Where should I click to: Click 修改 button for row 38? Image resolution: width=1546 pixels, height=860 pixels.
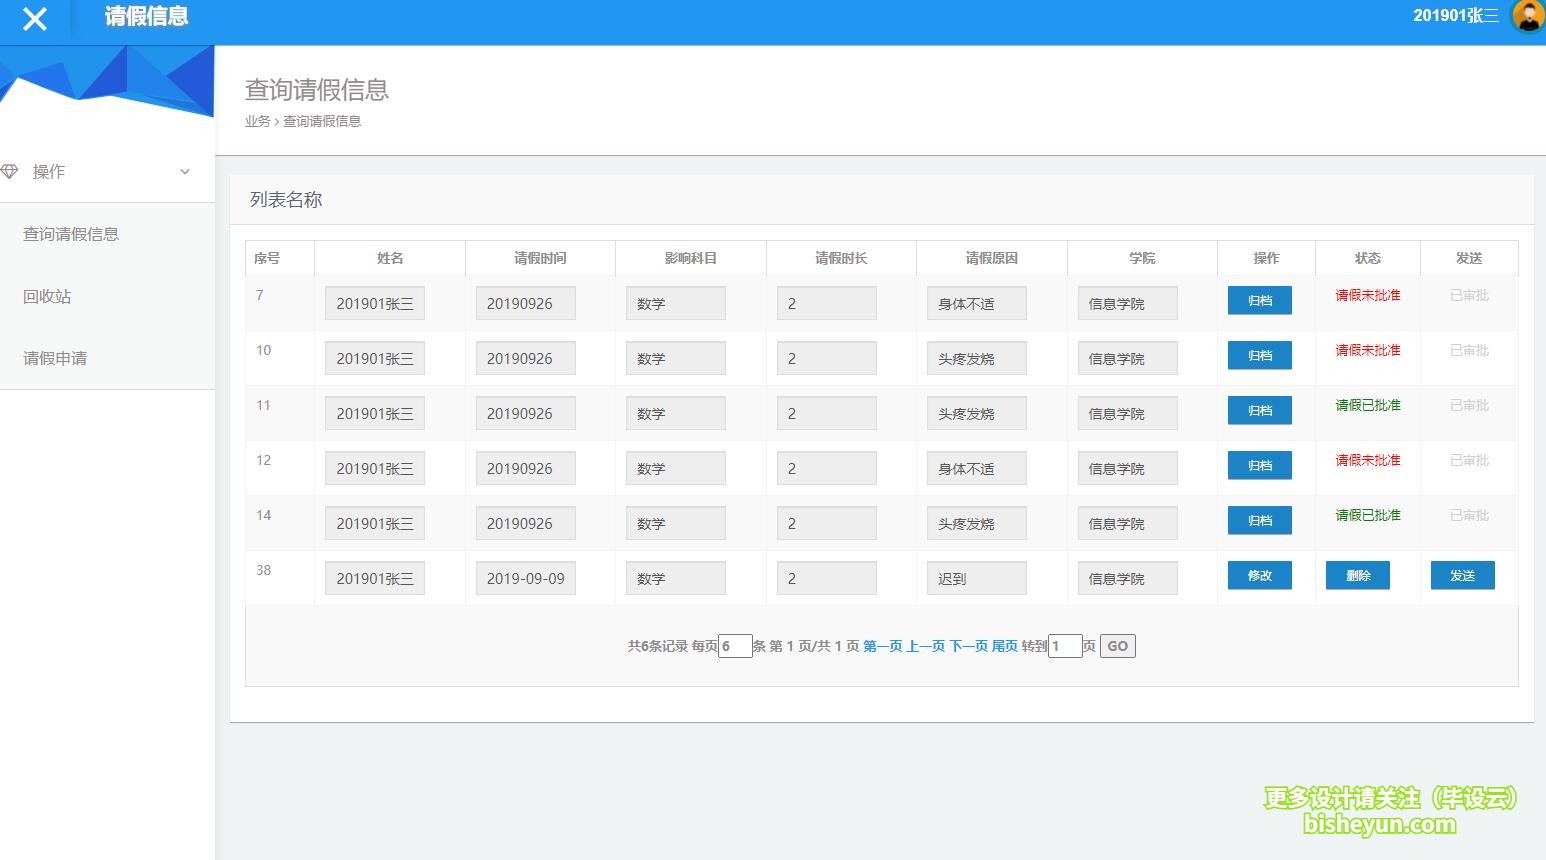[1260, 575]
